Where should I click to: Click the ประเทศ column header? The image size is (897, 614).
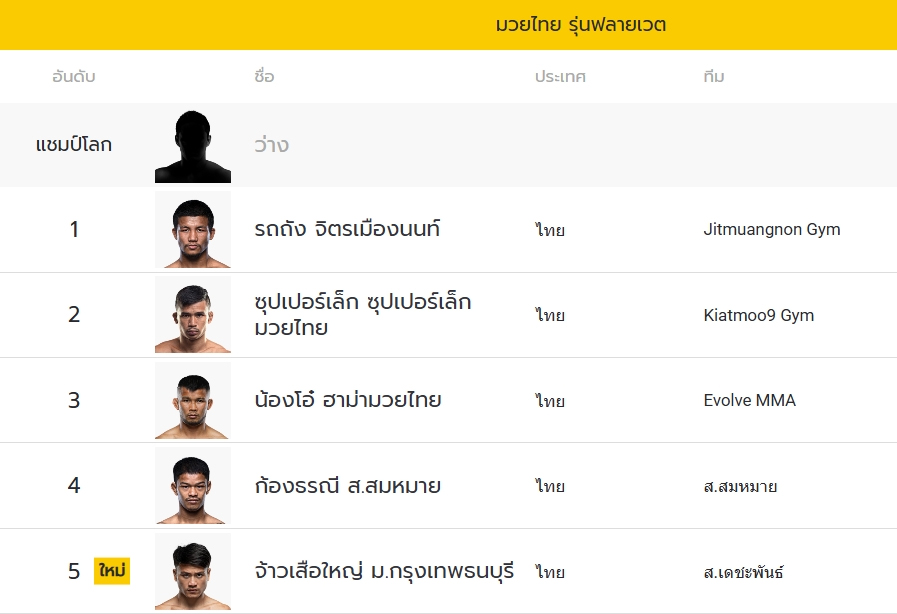[x=560, y=77]
